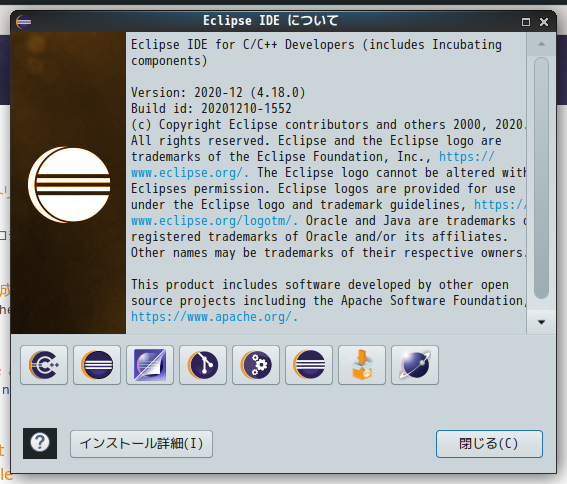Close dialog with title bar X
The image size is (567, 484).
click(x=544, y=22)
